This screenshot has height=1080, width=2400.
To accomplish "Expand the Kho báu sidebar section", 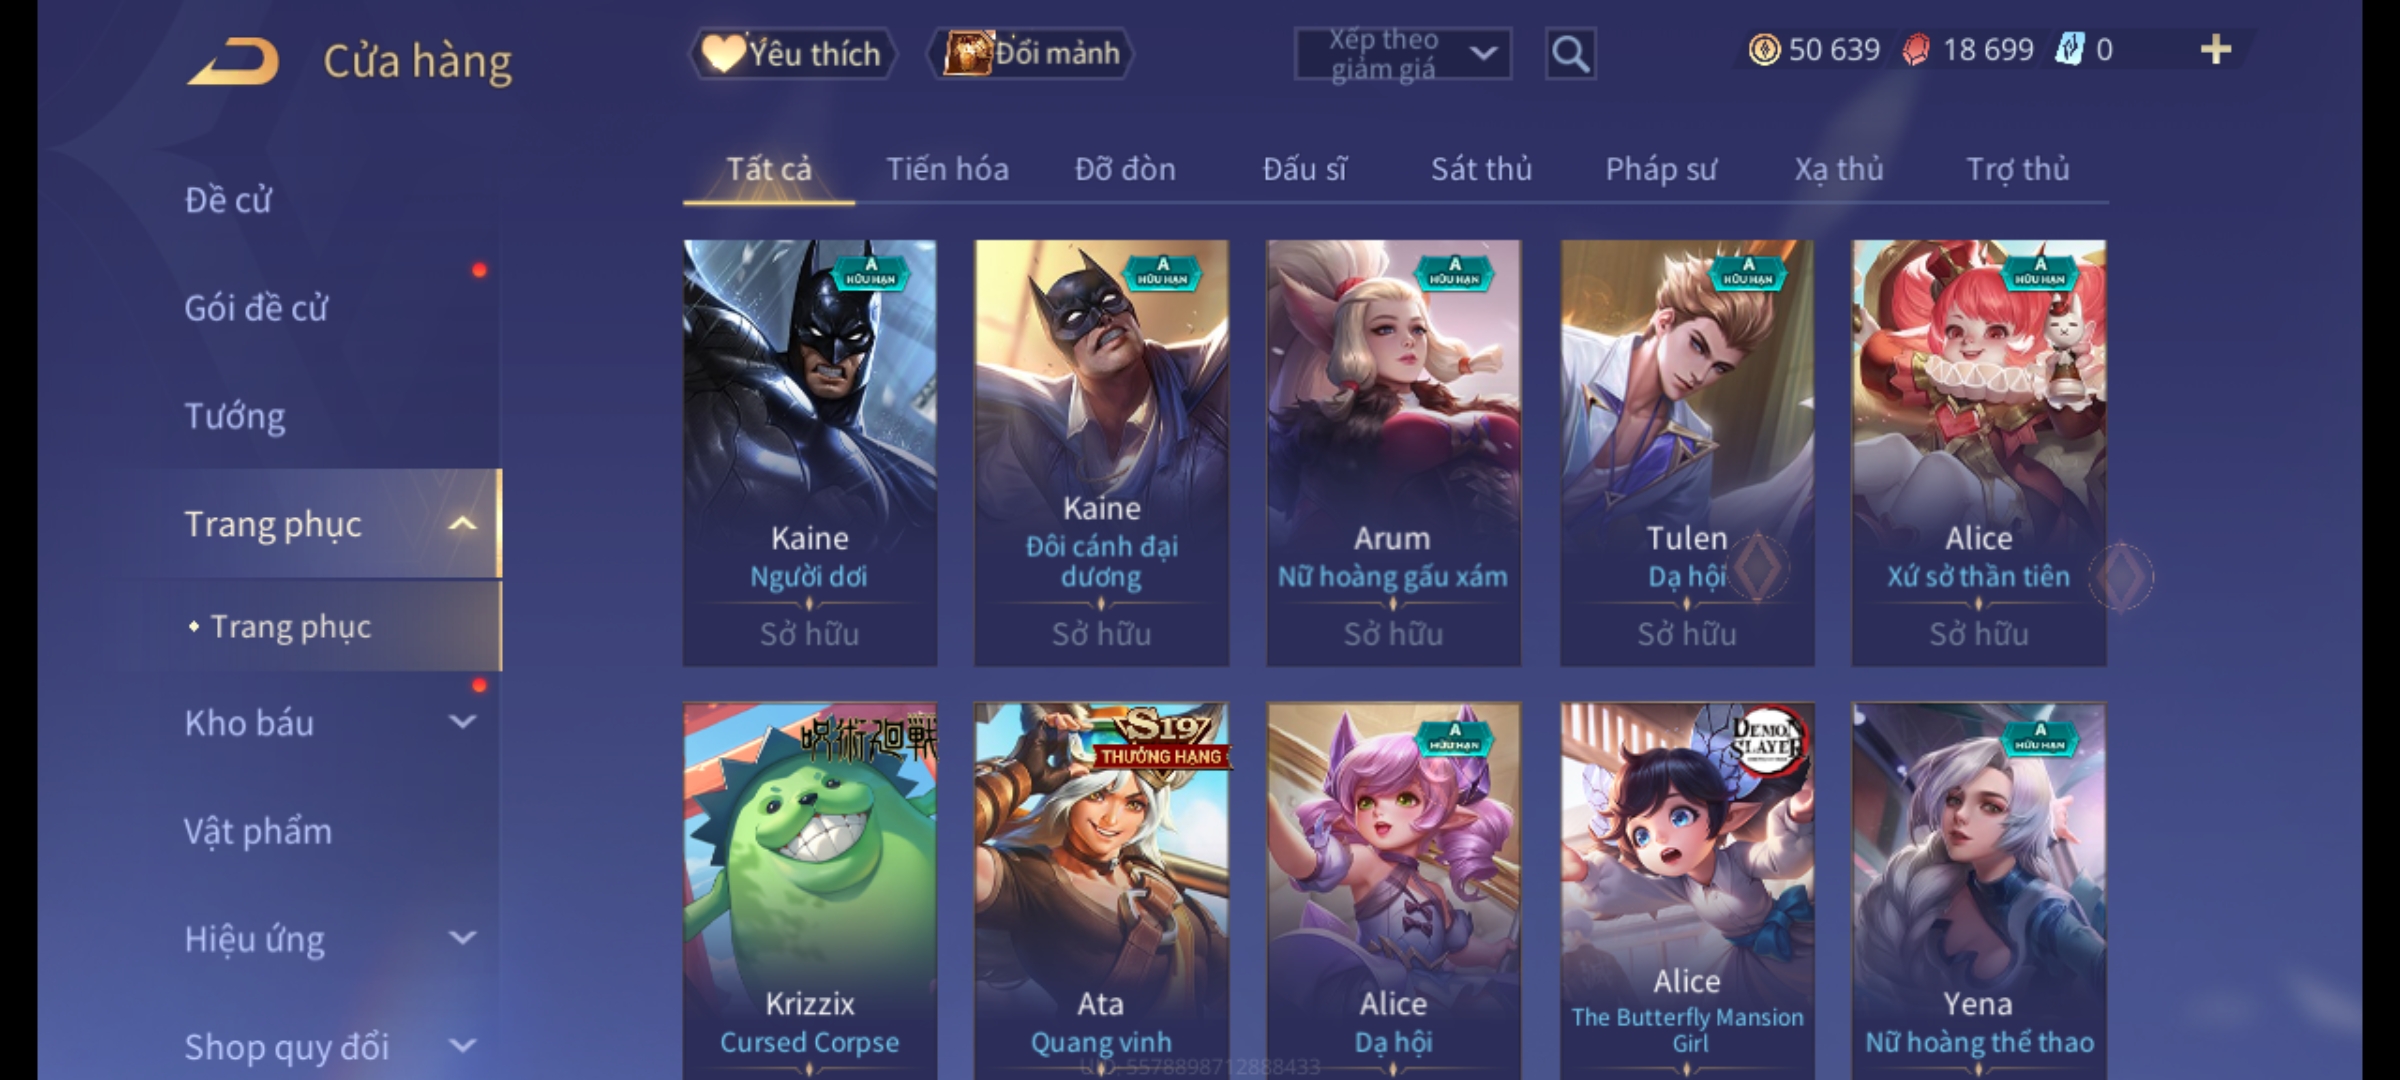I will pyautogui.click(x=462, y=722).
